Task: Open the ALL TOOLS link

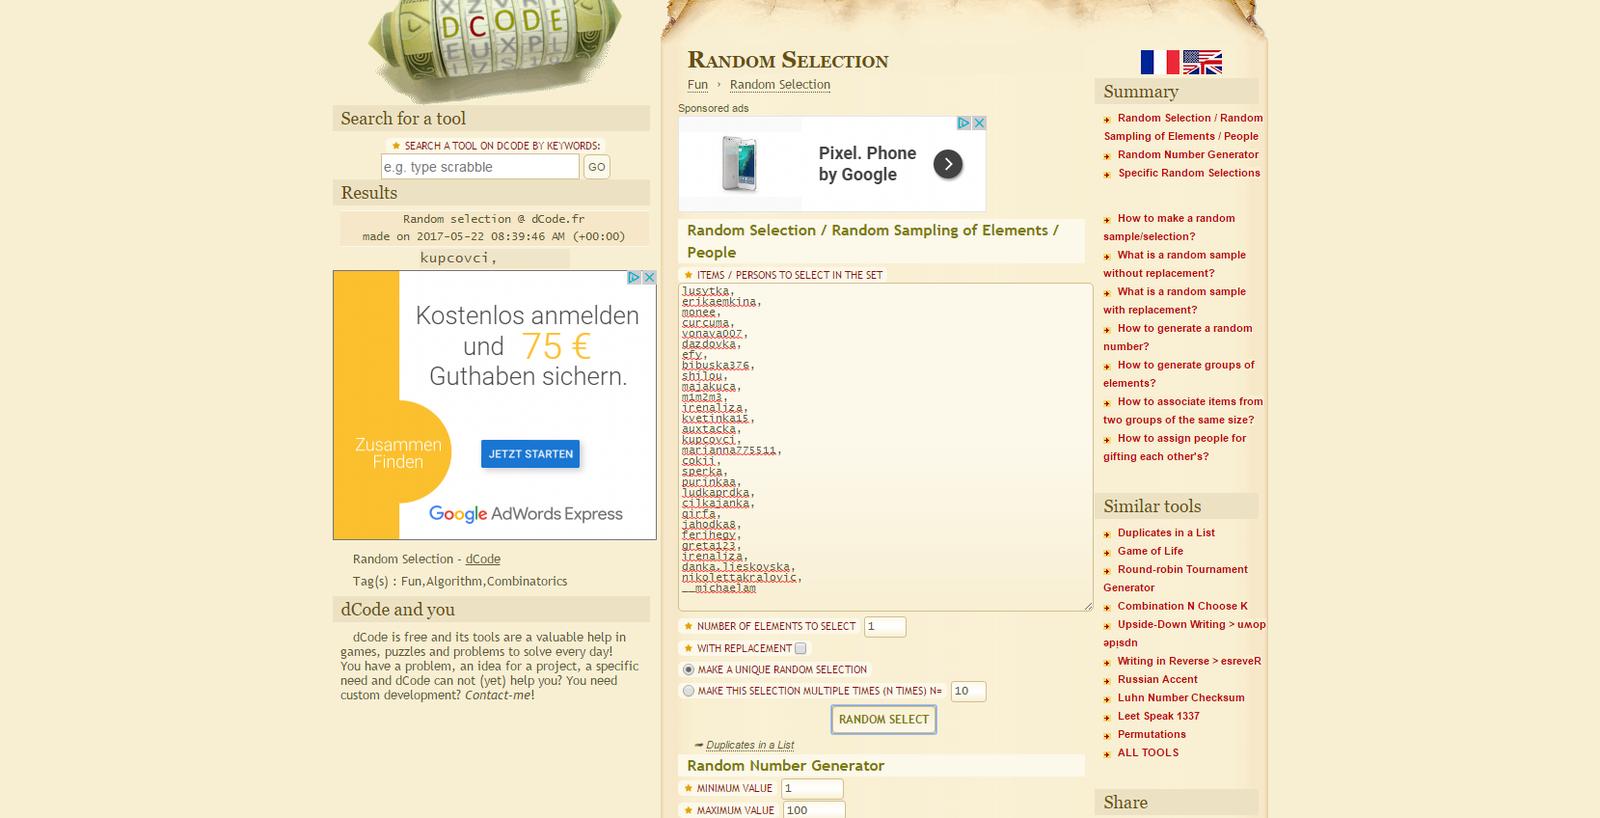Action: click(1147, 753)
